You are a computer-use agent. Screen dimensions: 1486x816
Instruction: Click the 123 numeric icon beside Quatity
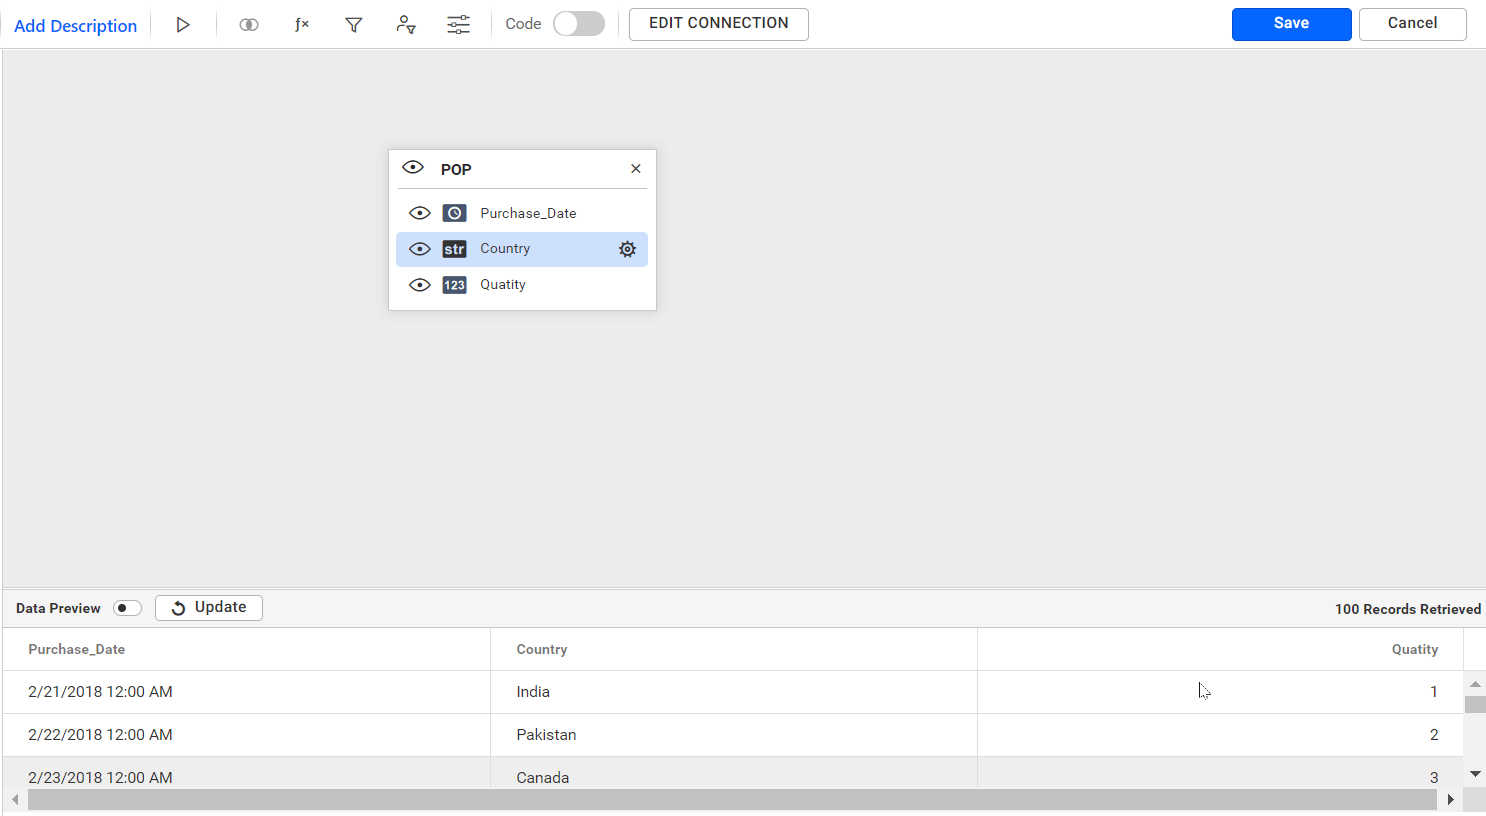(x=454, y=284)
